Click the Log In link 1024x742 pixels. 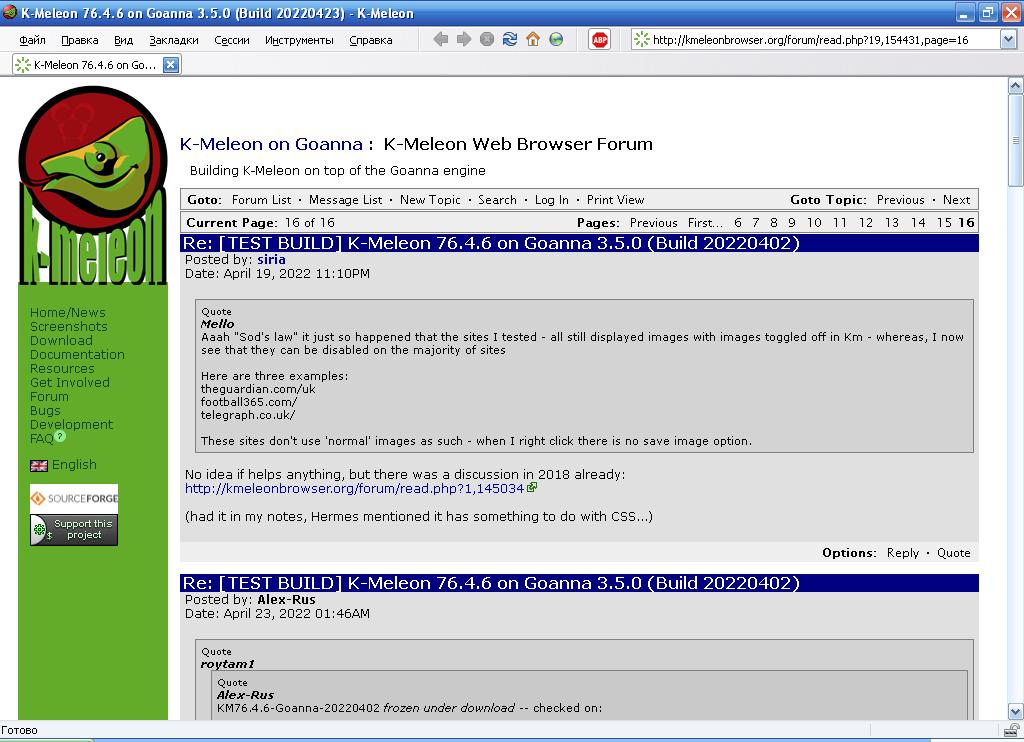(551, 200)
